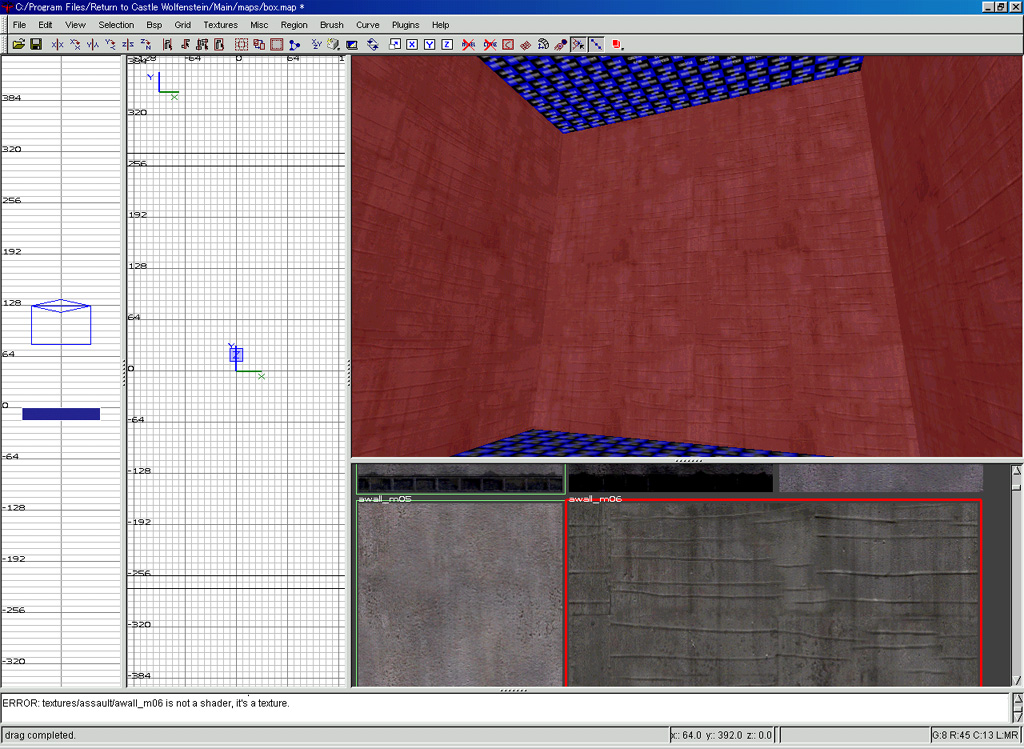This screenshot has height=749, width=1024.
Task: Click the console pane scroll up arrow
Action: pos(1017,699)
